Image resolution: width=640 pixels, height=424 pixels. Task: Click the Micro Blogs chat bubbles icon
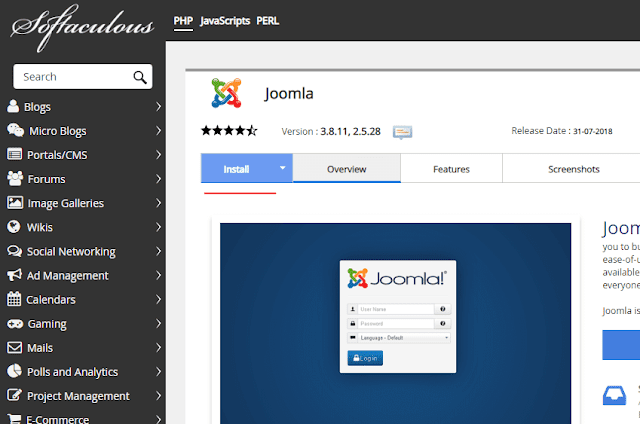[x=16, y=130]
